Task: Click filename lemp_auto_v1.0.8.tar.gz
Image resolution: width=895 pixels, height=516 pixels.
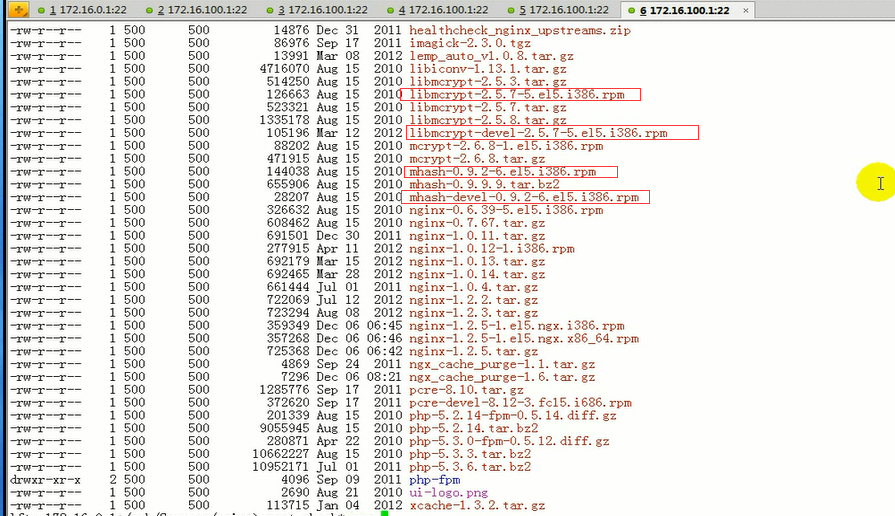Action: [x=491, y=56]
